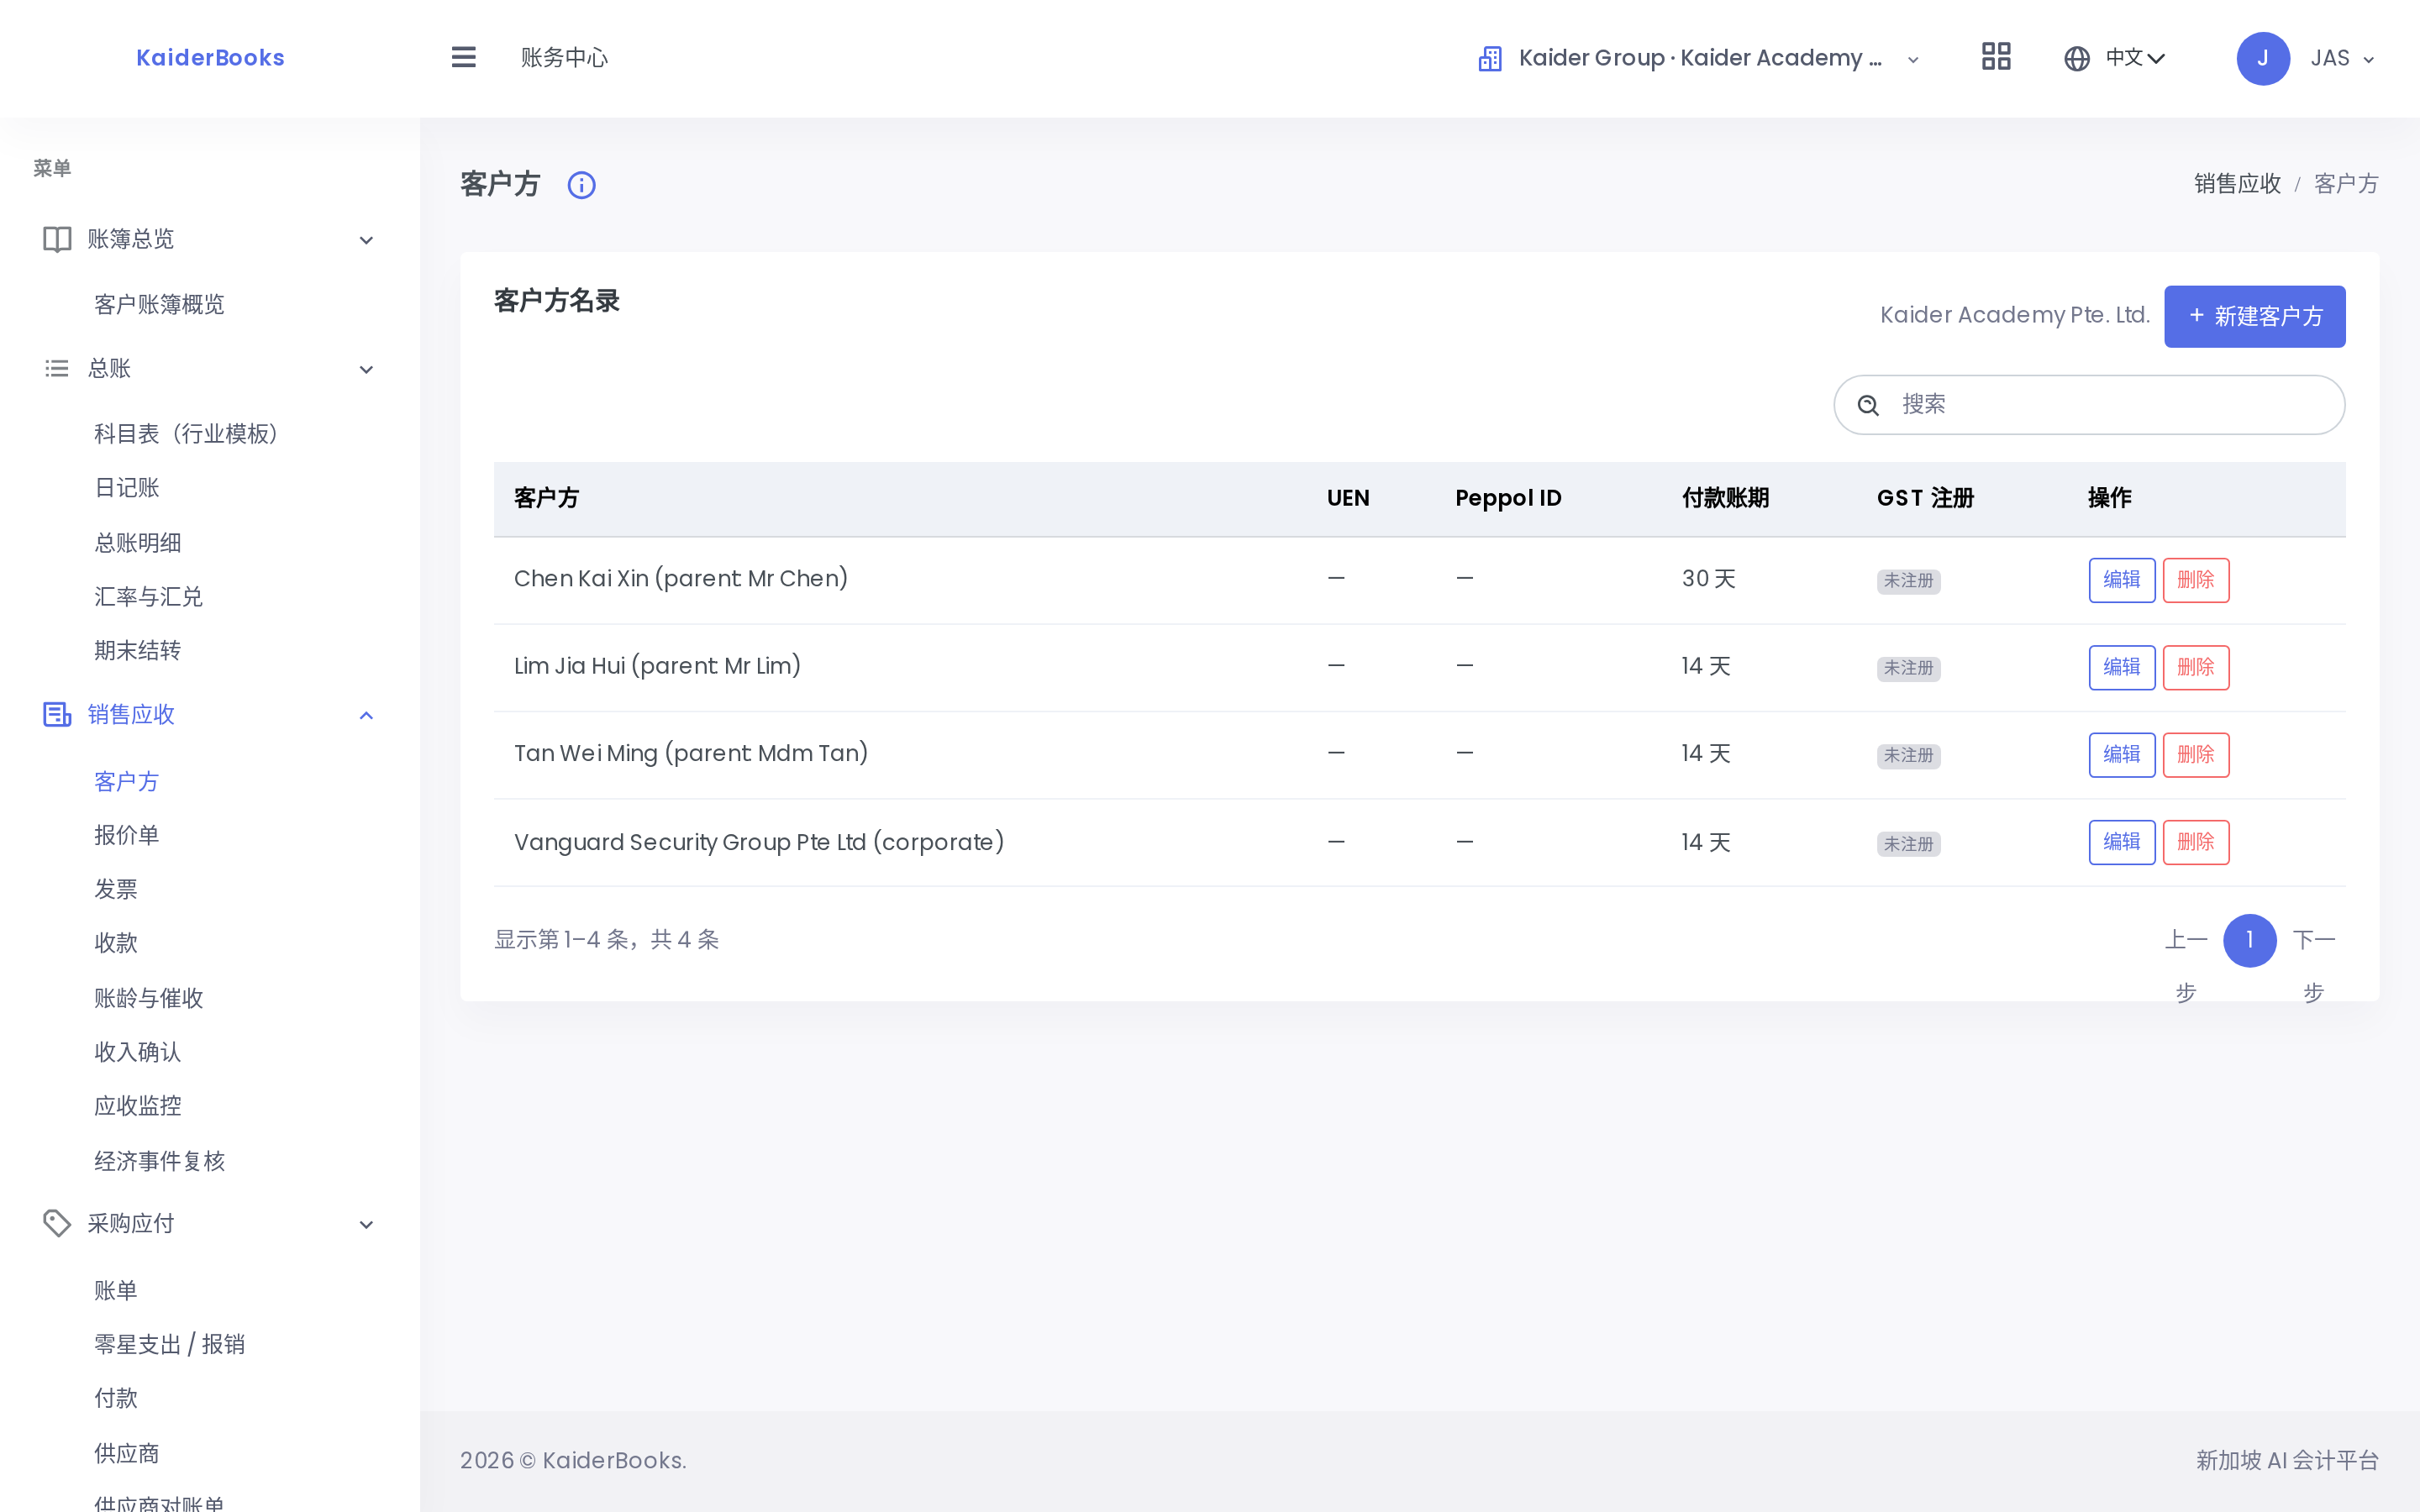Open 经济事件复核 menu item
This screenshot has height=1512, width=2420.
pos(159,1161)
